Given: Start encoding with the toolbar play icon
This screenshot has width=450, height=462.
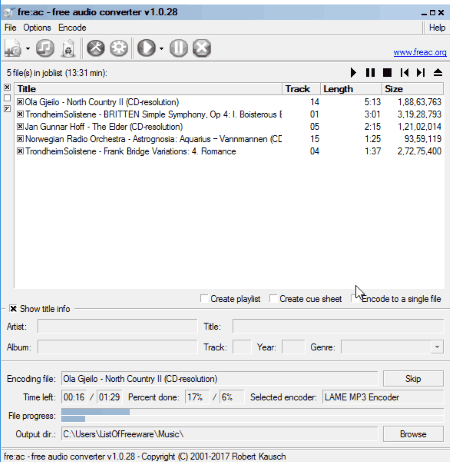Looking at the screenshot, I should (x=146, y=48).
